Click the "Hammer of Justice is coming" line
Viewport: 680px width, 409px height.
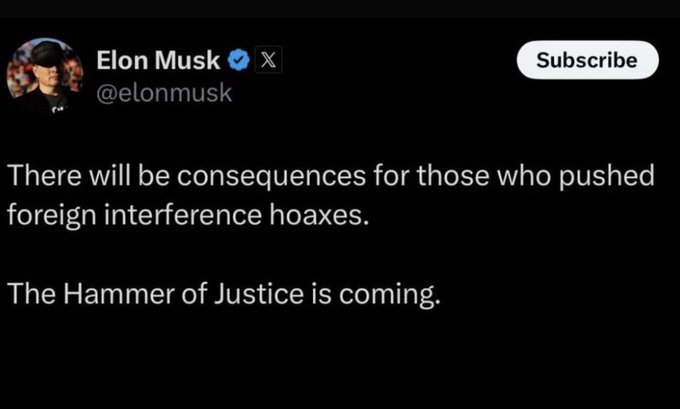(223, 296)
